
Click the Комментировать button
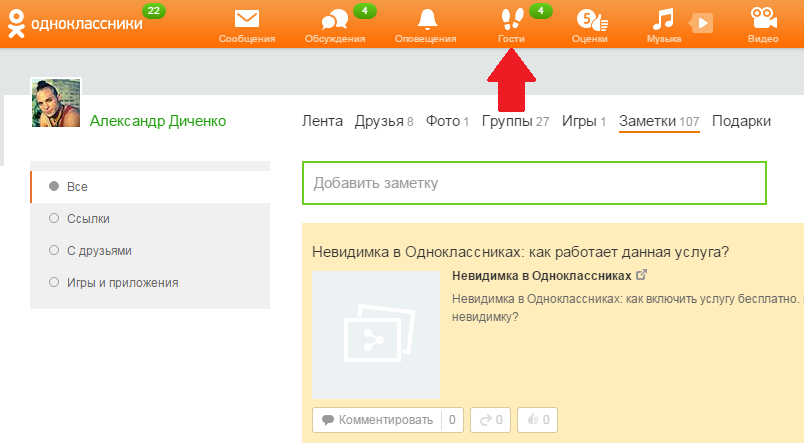(x=388, y=420)
